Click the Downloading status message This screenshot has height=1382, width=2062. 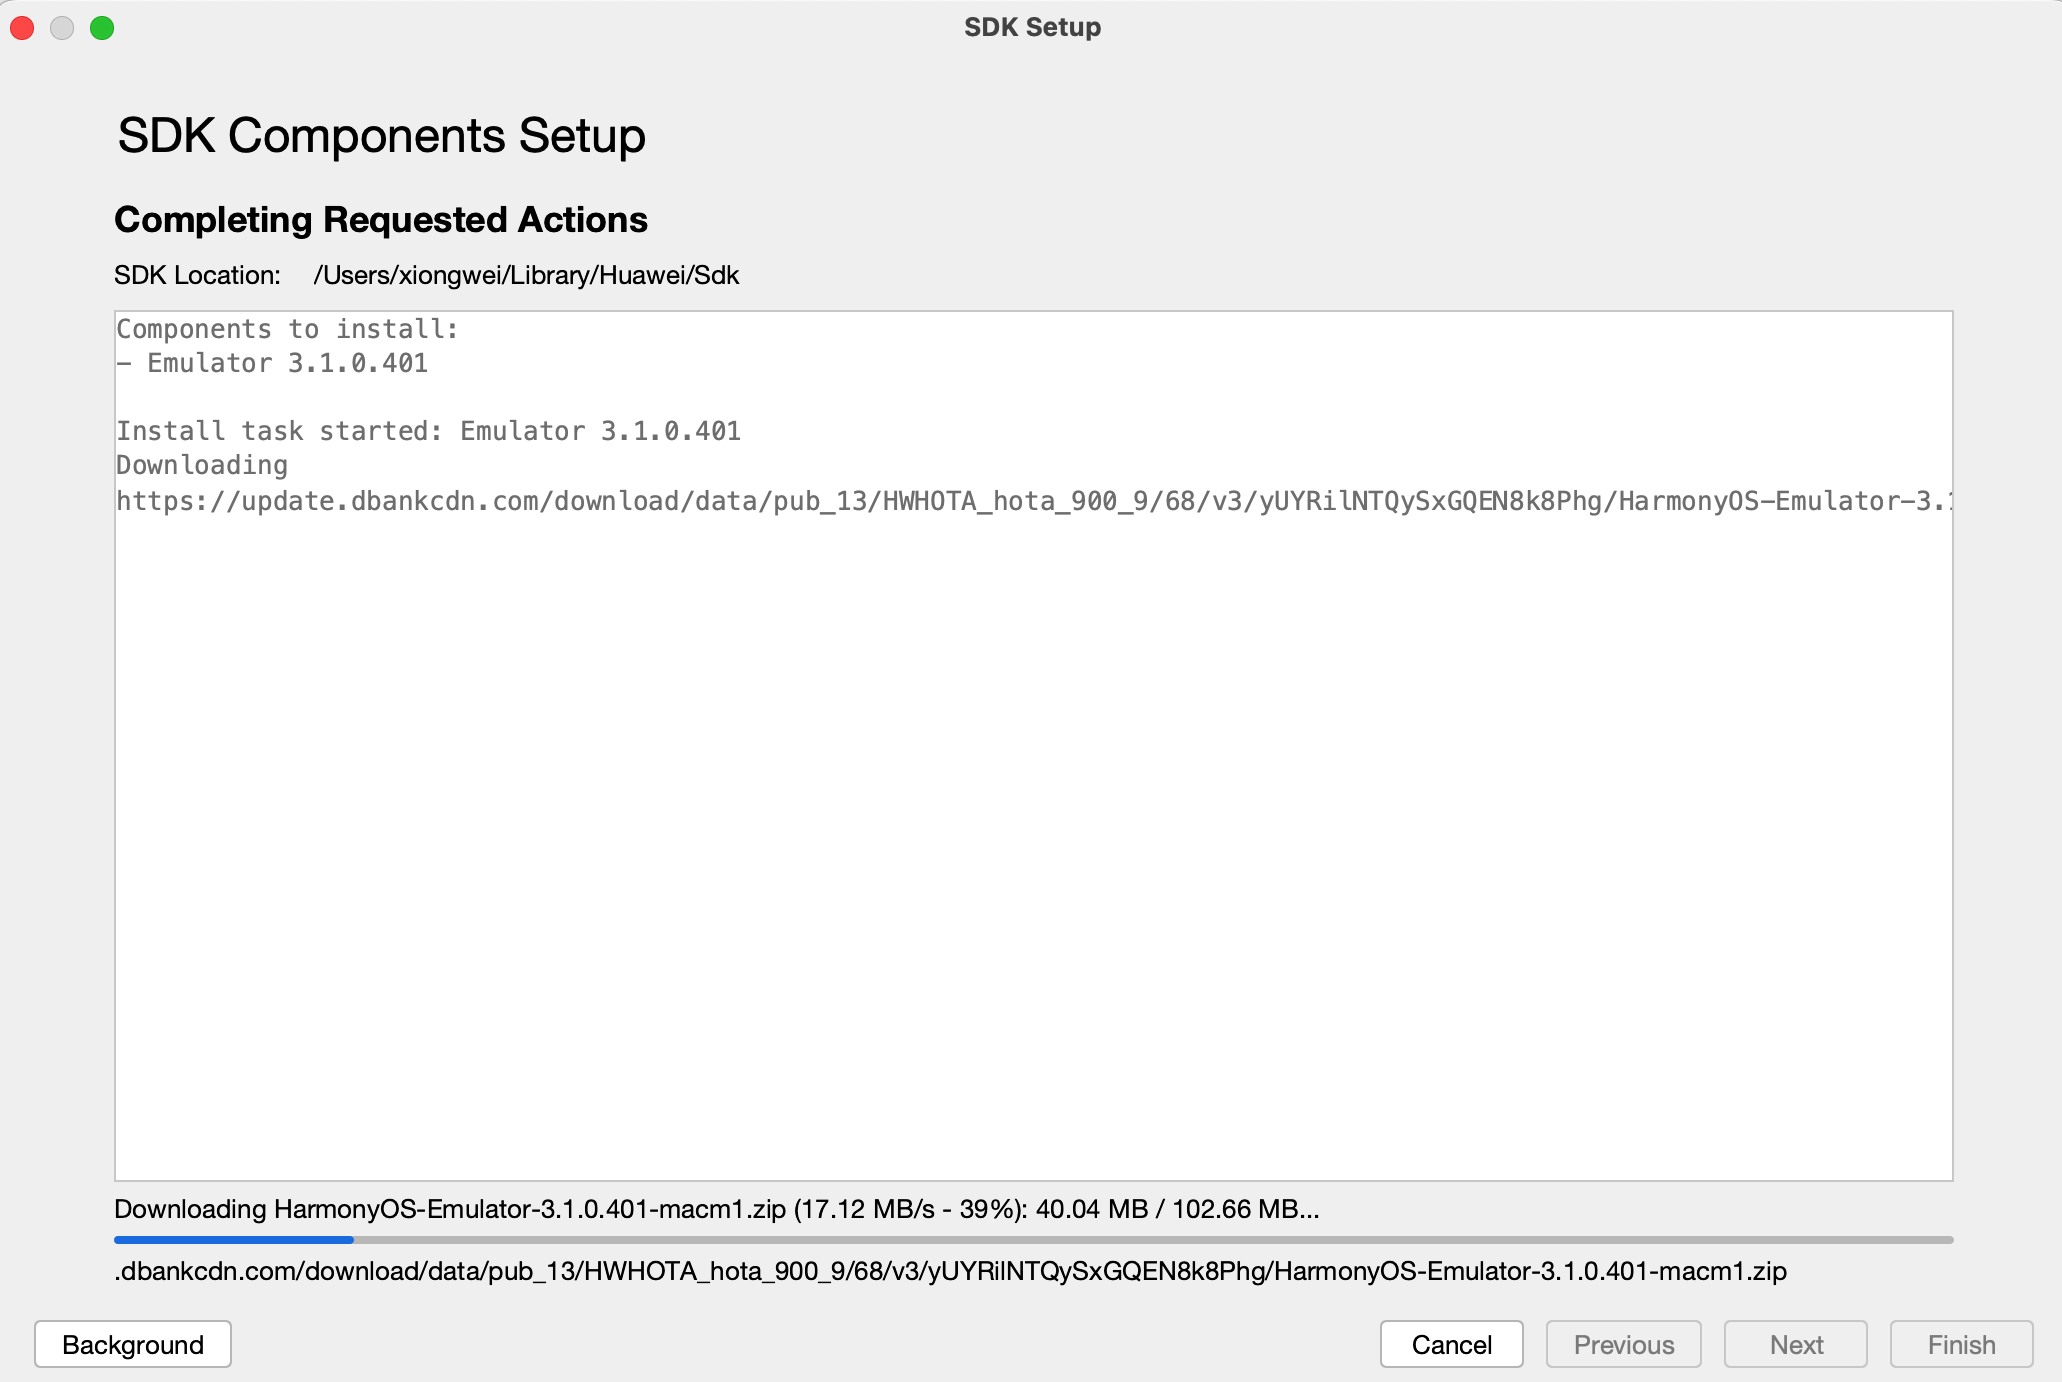click(717, 1209)
